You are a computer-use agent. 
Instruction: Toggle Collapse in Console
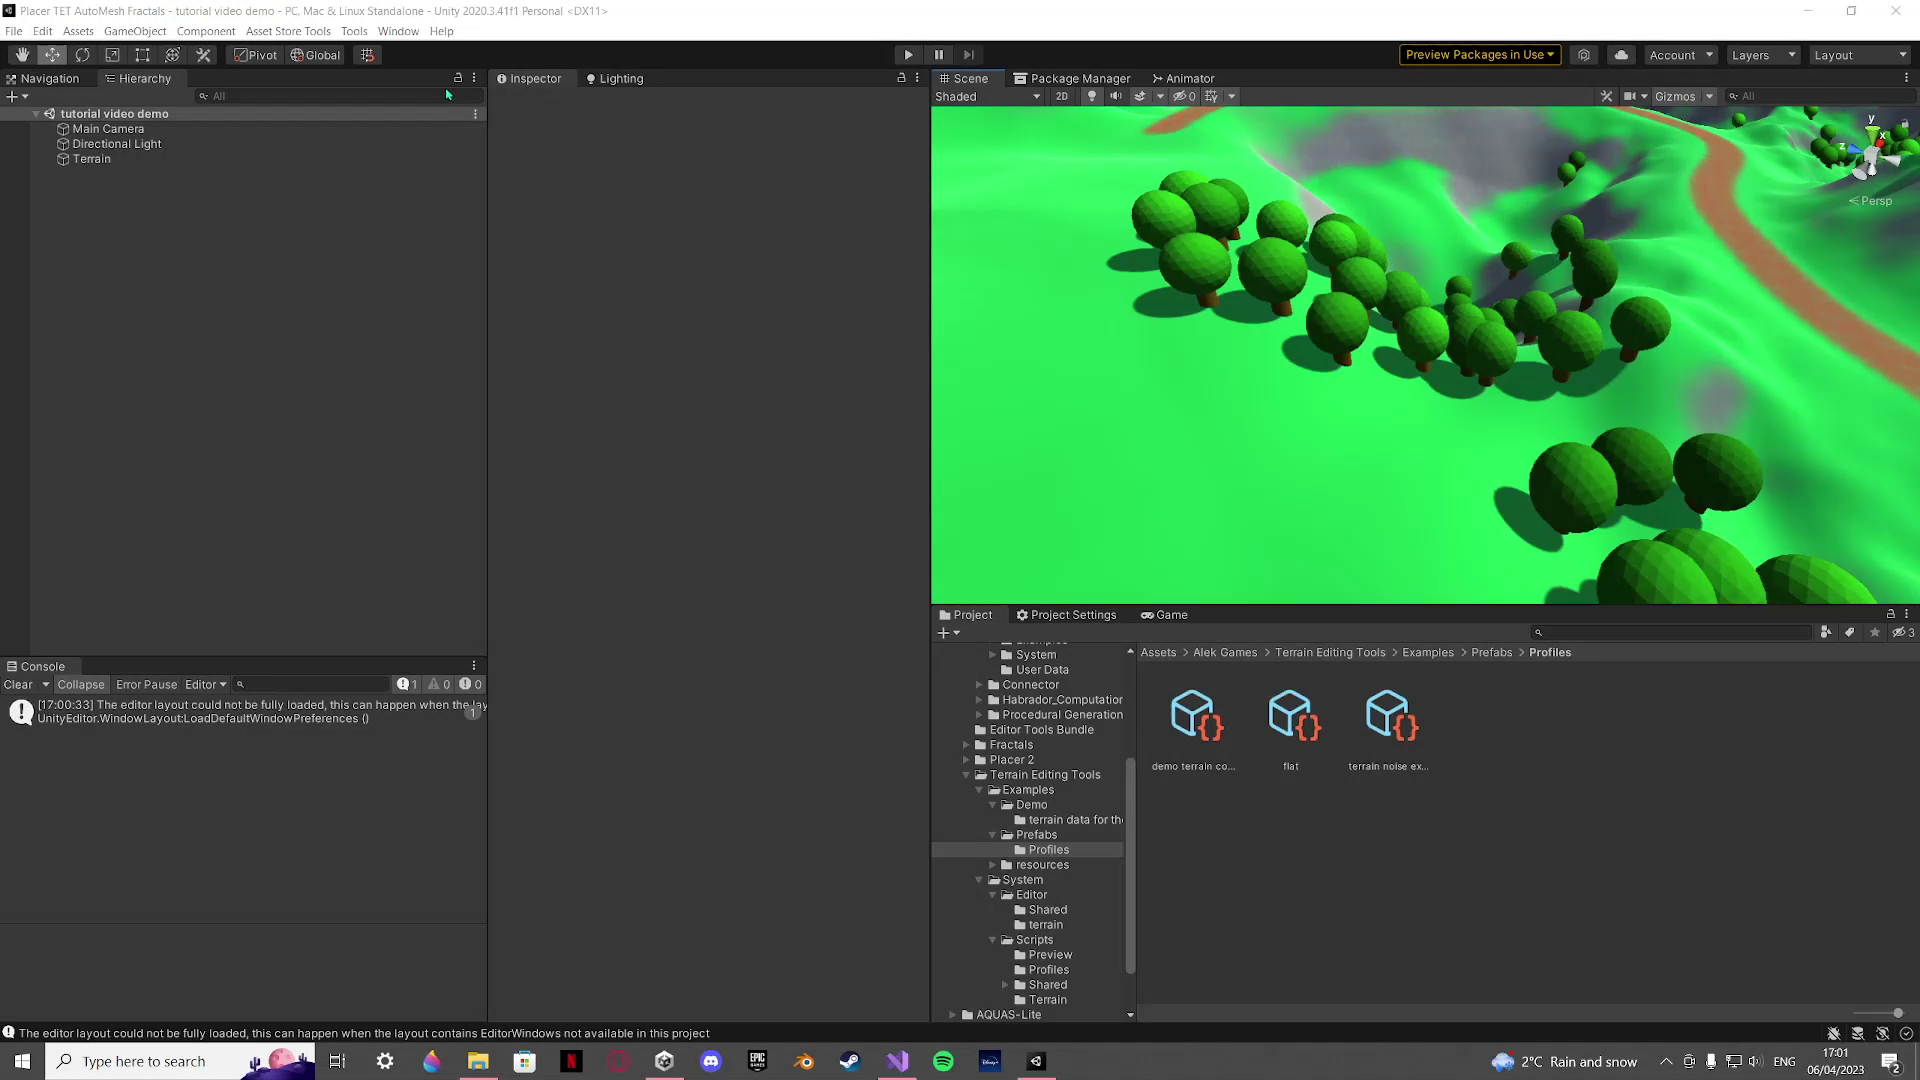(81, 685)
